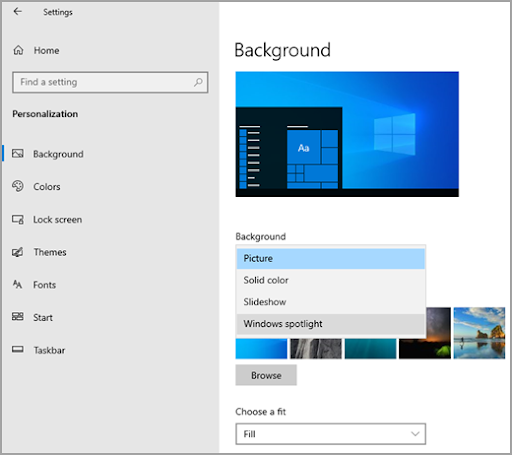Pick the beach rocks wallpaper thumbnail
Image resolution: width=512 pixels, height=455 pixels.
479,333
